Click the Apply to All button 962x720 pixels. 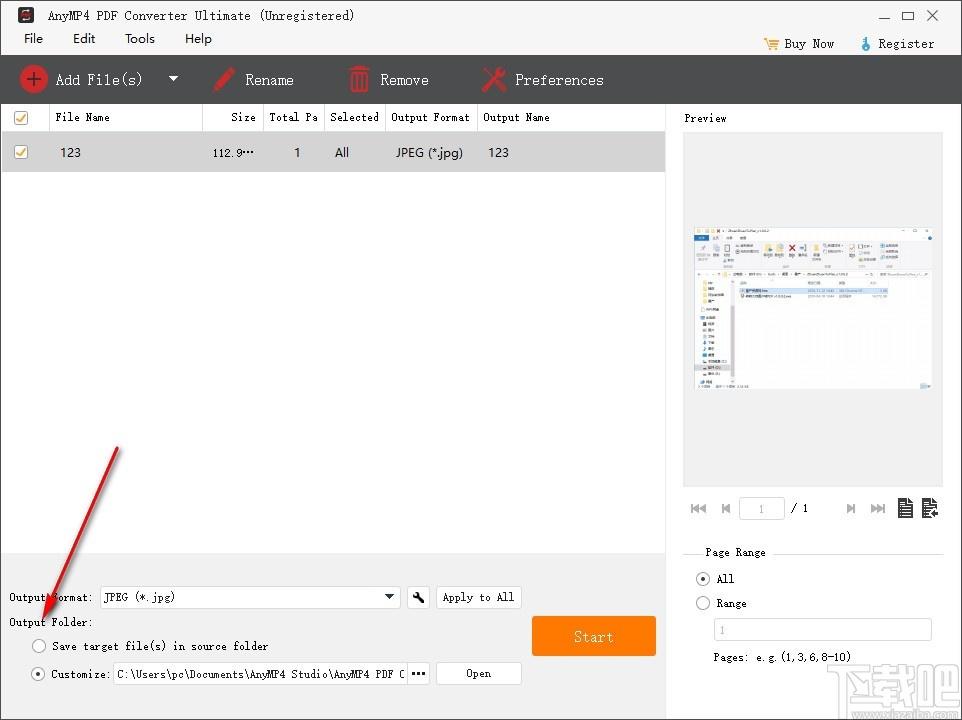pyautogui.click(x=479, y=597)
